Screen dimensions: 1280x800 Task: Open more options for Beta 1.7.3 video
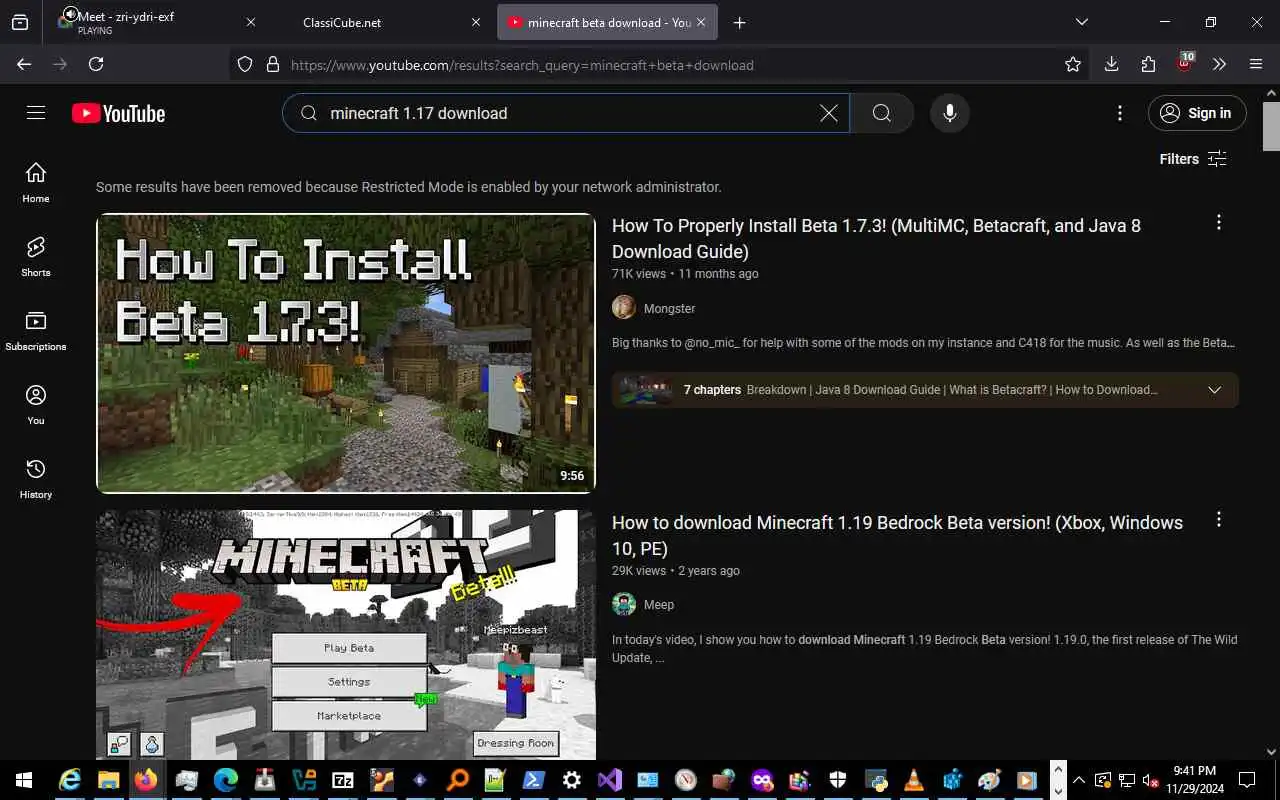[x=1218, y=222]
